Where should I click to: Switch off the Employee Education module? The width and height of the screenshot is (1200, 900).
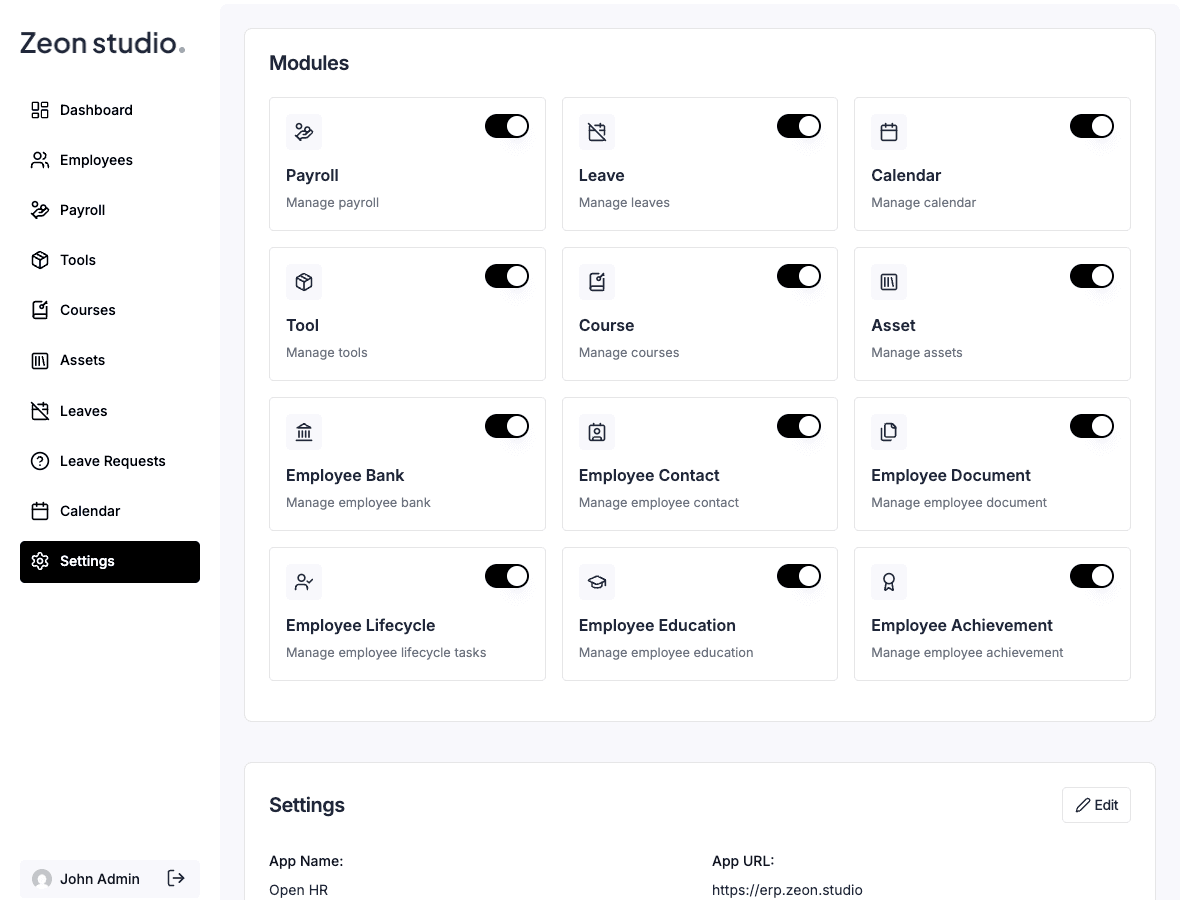tap(799, 576)
